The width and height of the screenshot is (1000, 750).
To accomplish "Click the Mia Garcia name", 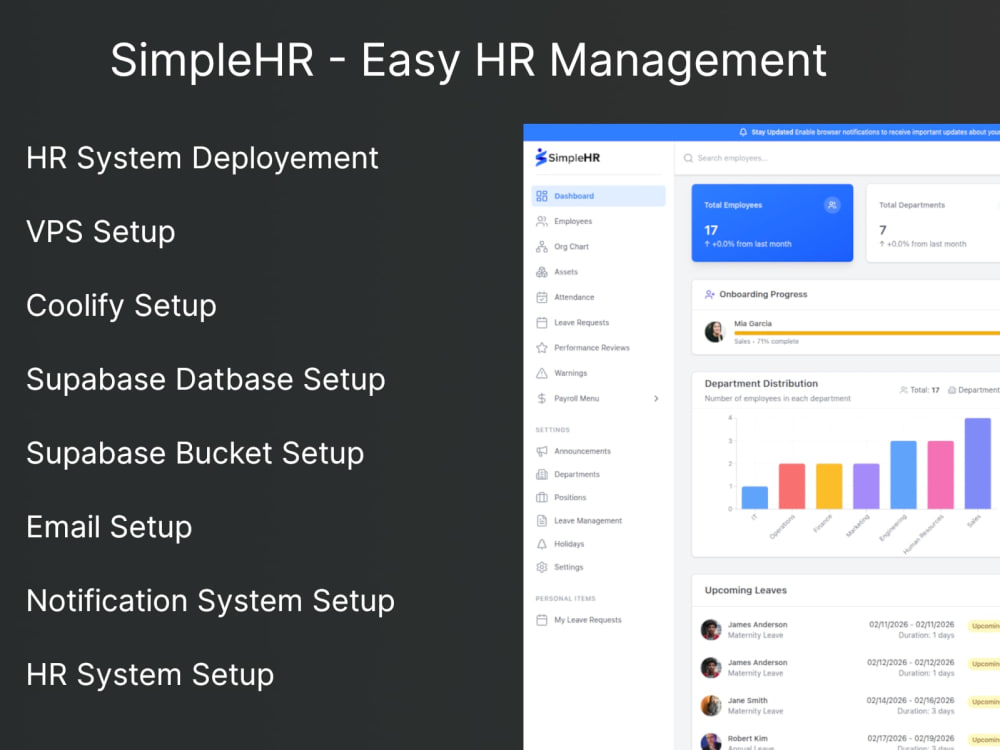I will coord(753,323).
